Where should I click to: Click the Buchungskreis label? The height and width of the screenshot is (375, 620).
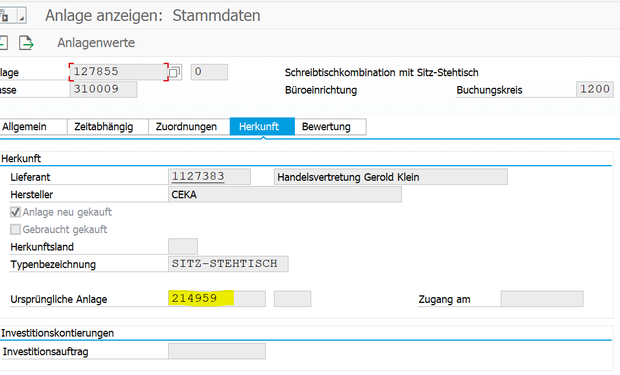pos(489,90)
